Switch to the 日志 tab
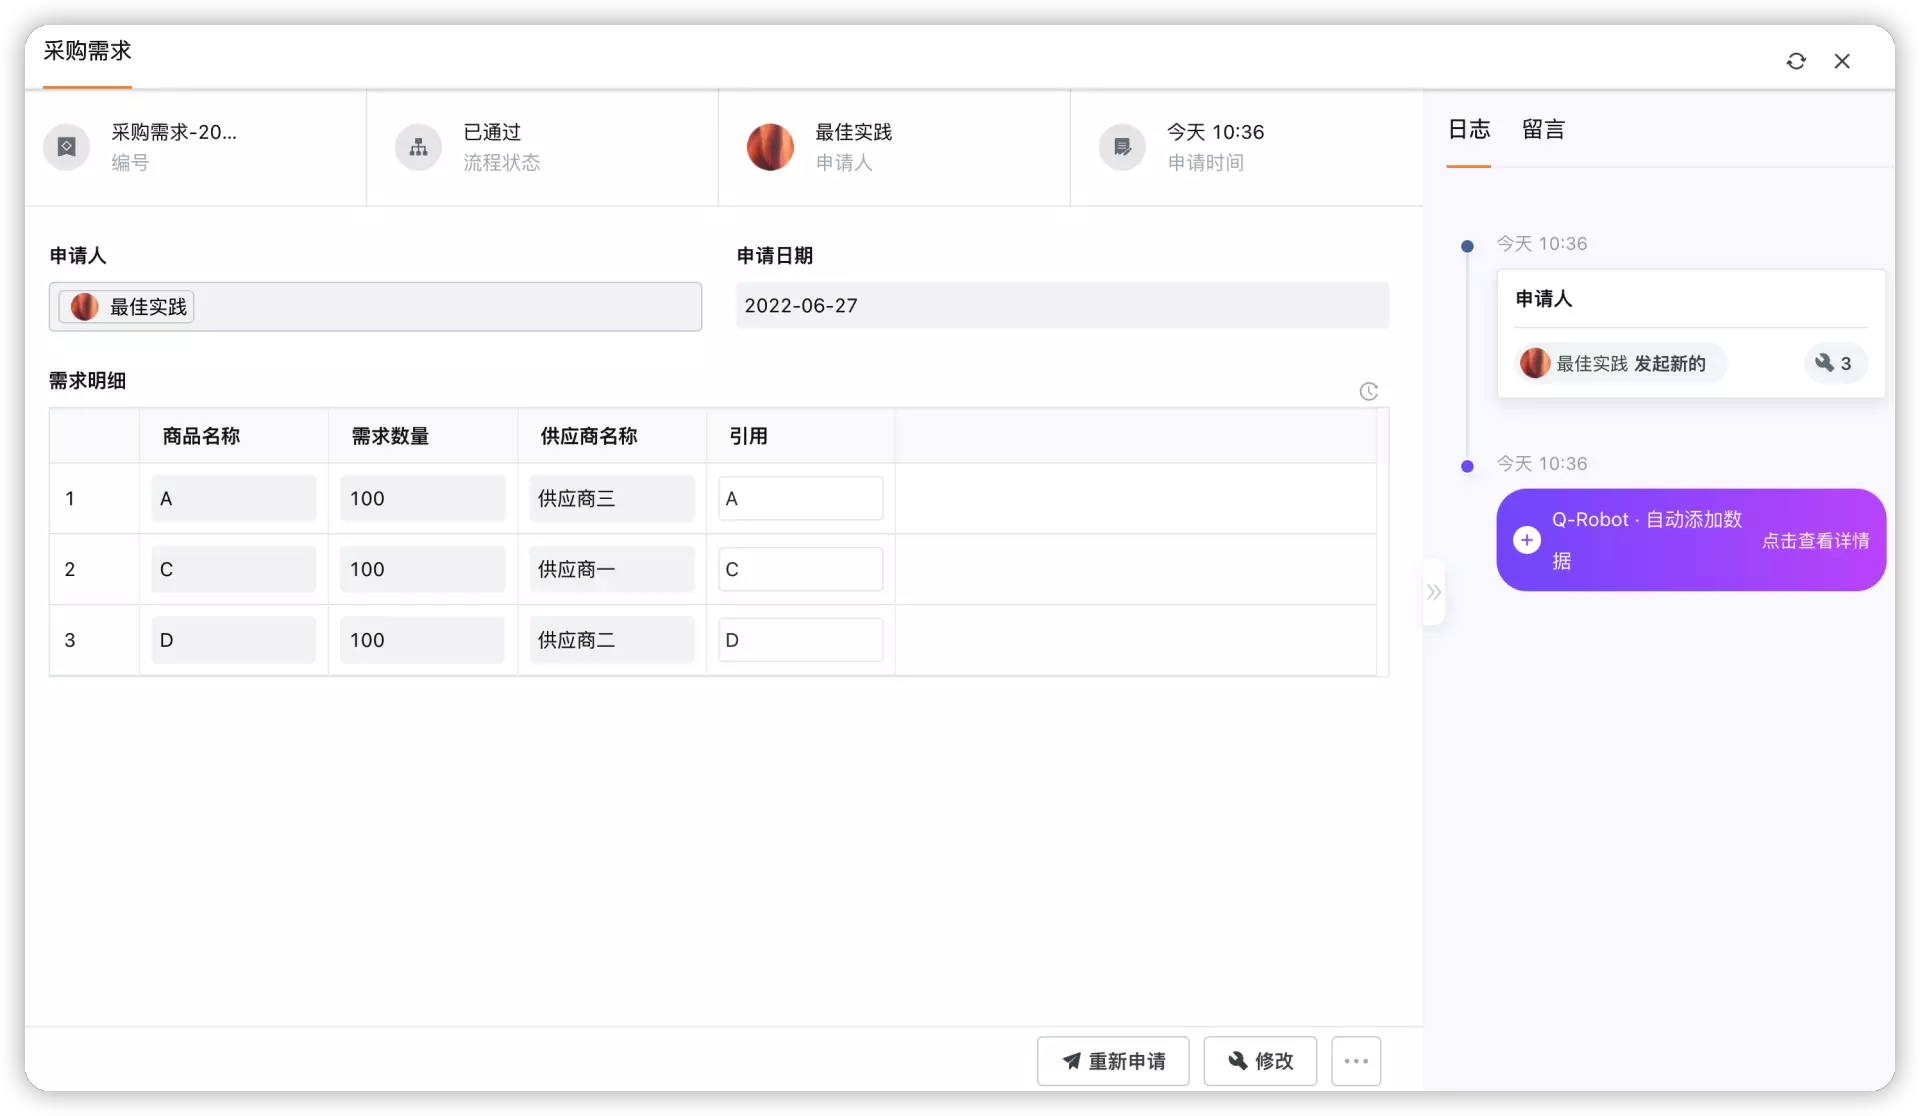 pos(1468,129)
